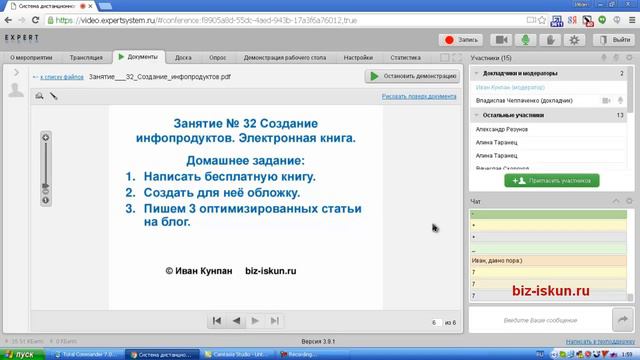Image resolution: width=640 pixels, height=360 pixels.
Task: Switch to Total Commander in the taskbar
Action: point(86,354)
